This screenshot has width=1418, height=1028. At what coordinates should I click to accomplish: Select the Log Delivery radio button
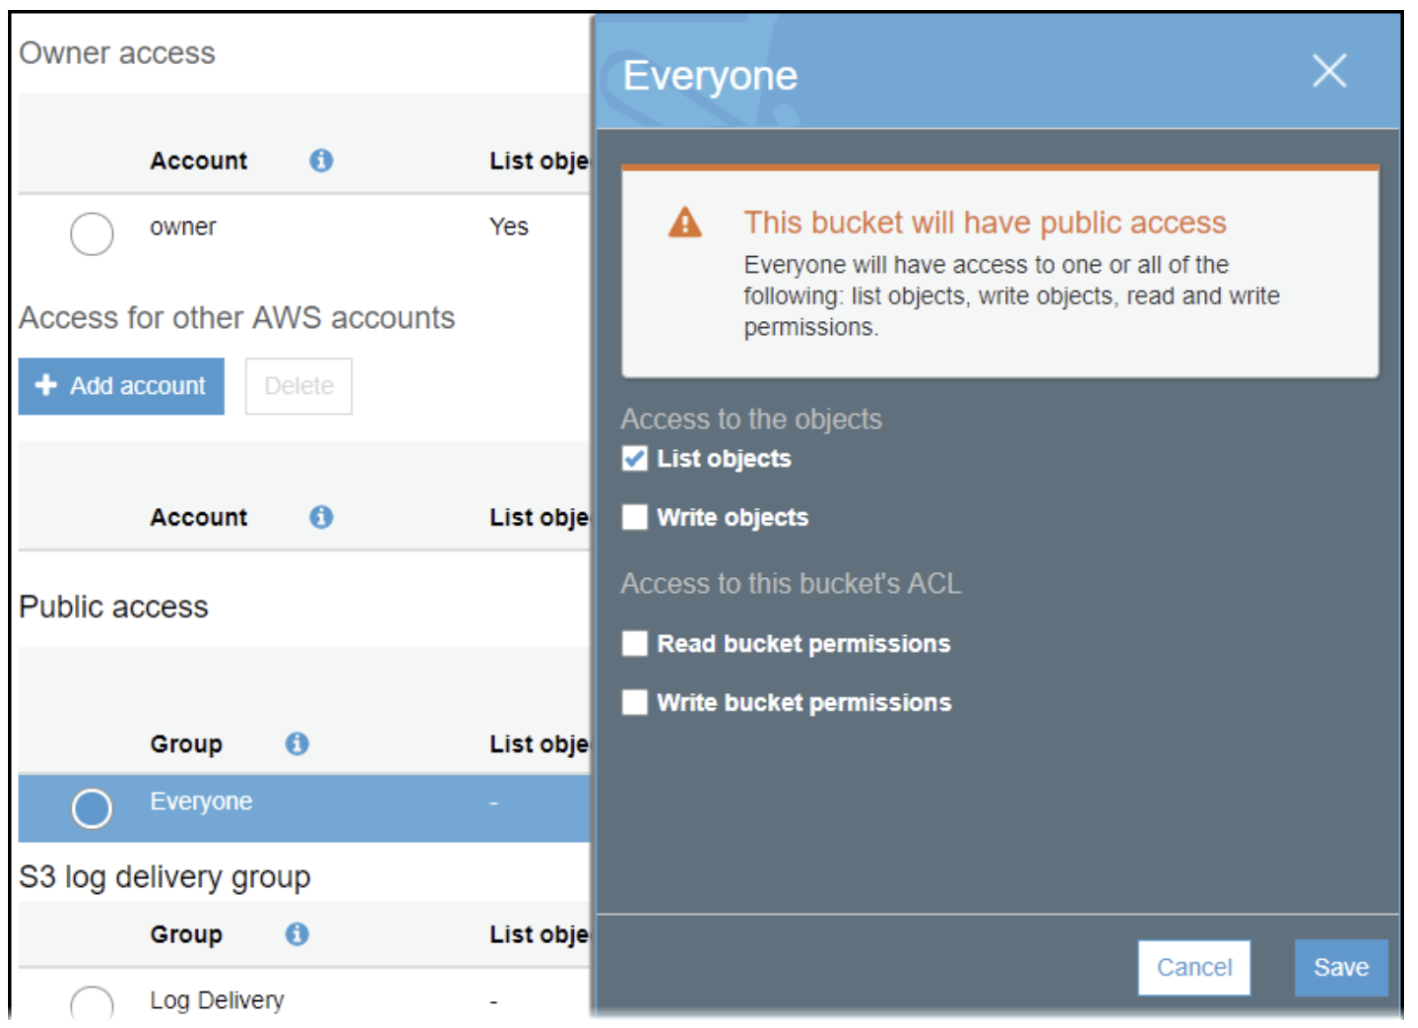pos(92,1003)
